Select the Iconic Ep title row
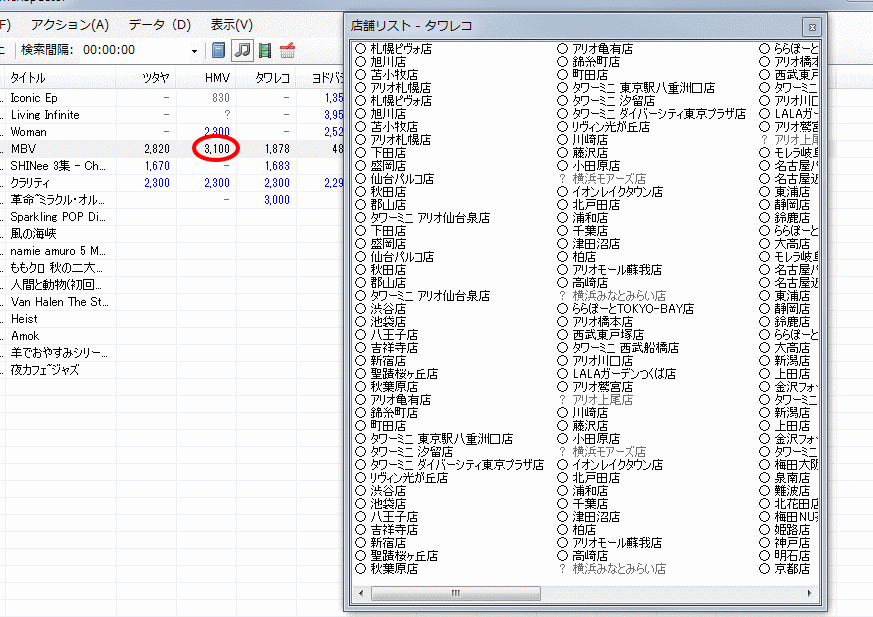This screenshot has width=873, height=617. 34,98
